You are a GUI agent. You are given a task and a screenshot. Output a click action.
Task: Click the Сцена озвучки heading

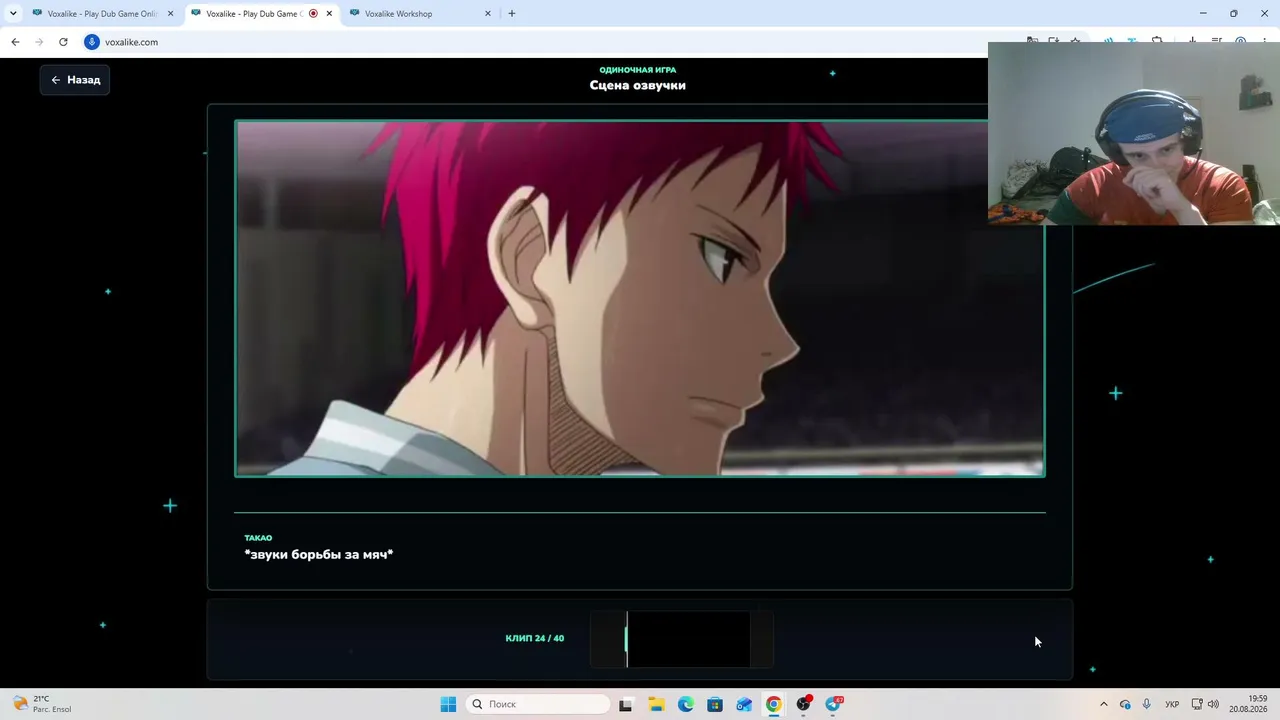(x=638, y=85)
